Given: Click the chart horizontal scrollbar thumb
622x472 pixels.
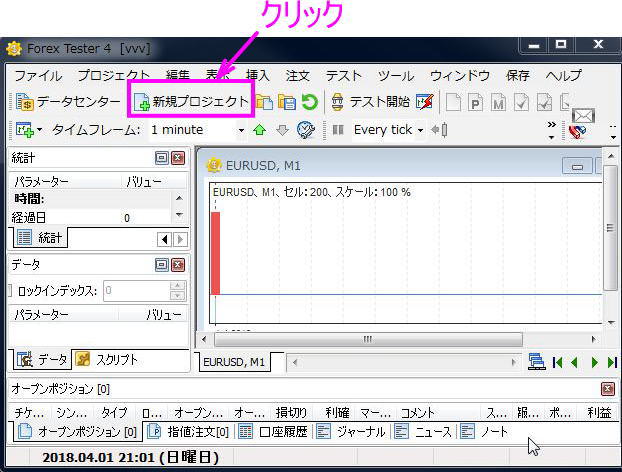Looking at the screenshot, I should click(x=368, y=339).
